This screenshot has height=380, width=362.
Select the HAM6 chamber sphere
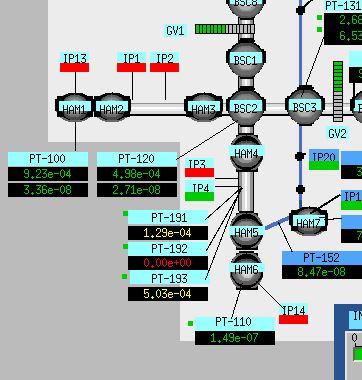[246, 269]
